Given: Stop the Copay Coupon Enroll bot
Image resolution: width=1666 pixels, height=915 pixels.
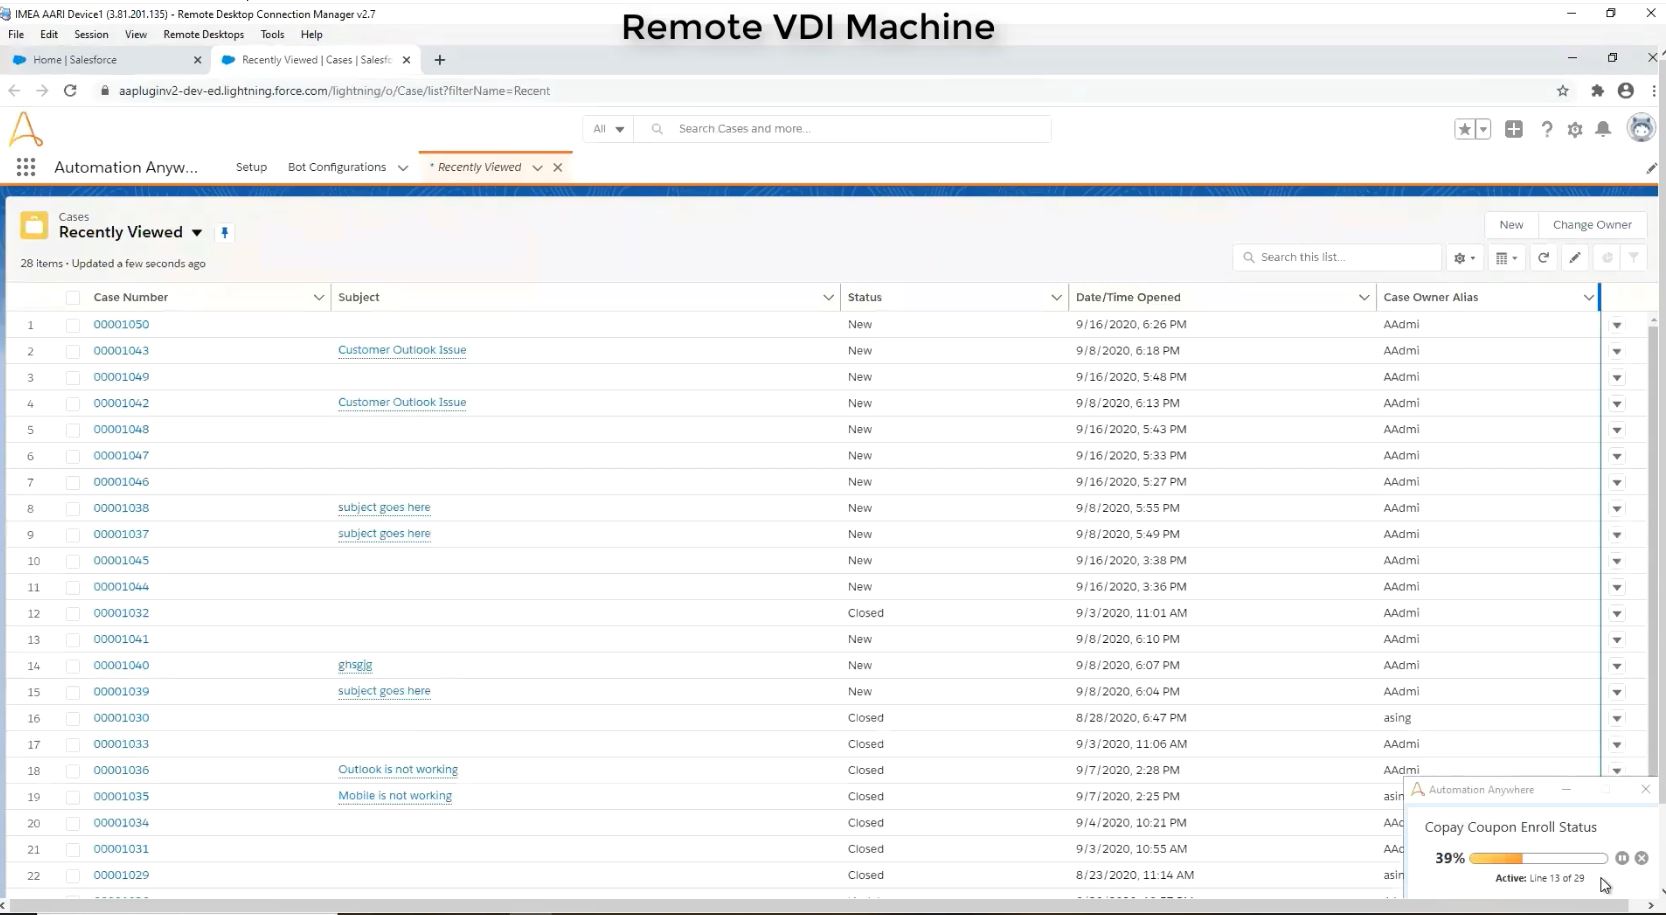Looking at the screenshot, I should click(1641, 858).
